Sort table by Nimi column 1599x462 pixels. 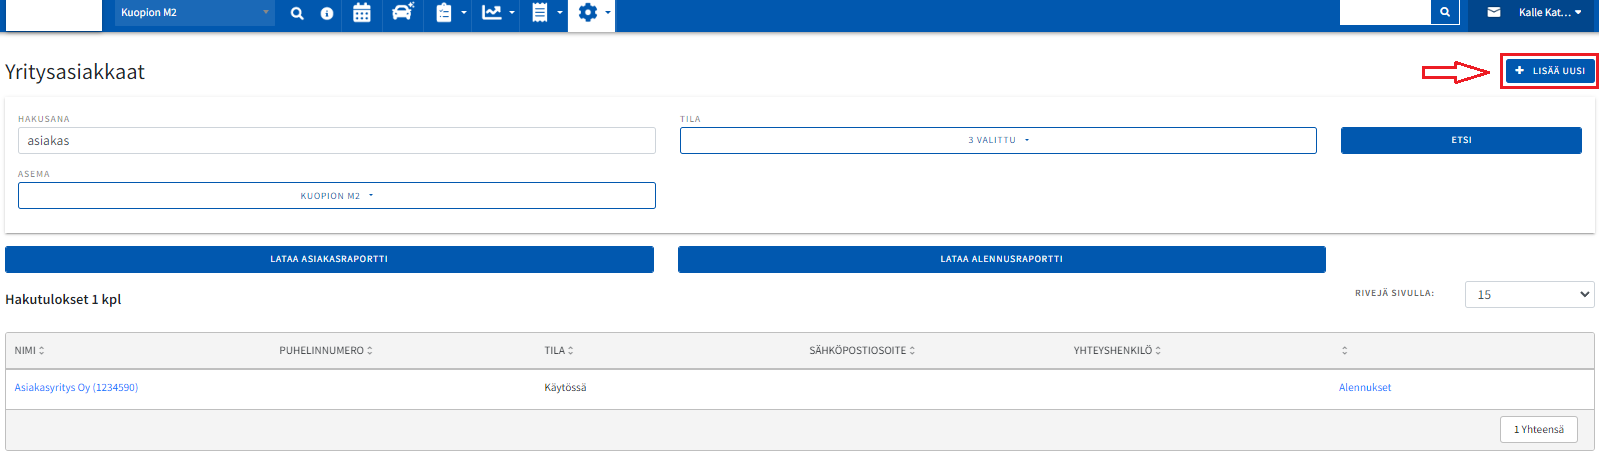tap(30, 351)
